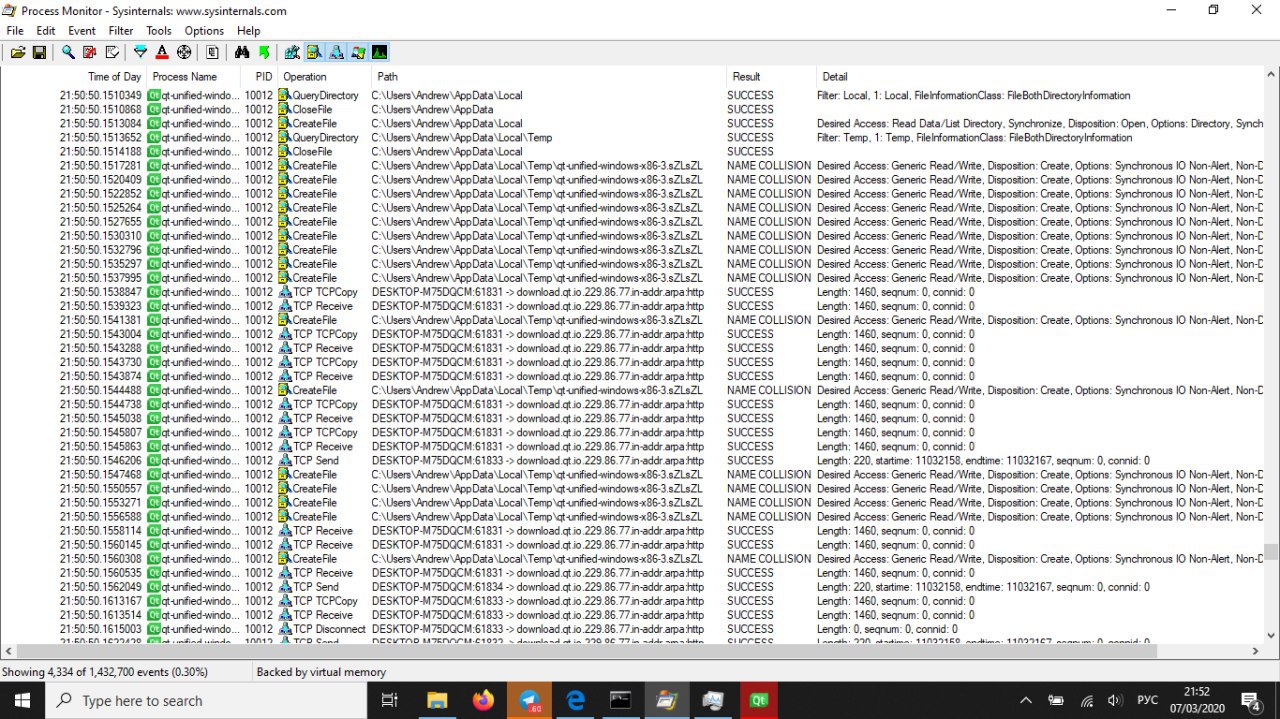Viewport: 1280px width, 719px height.
Task: Open the Help menu
Action: [249, 31]
